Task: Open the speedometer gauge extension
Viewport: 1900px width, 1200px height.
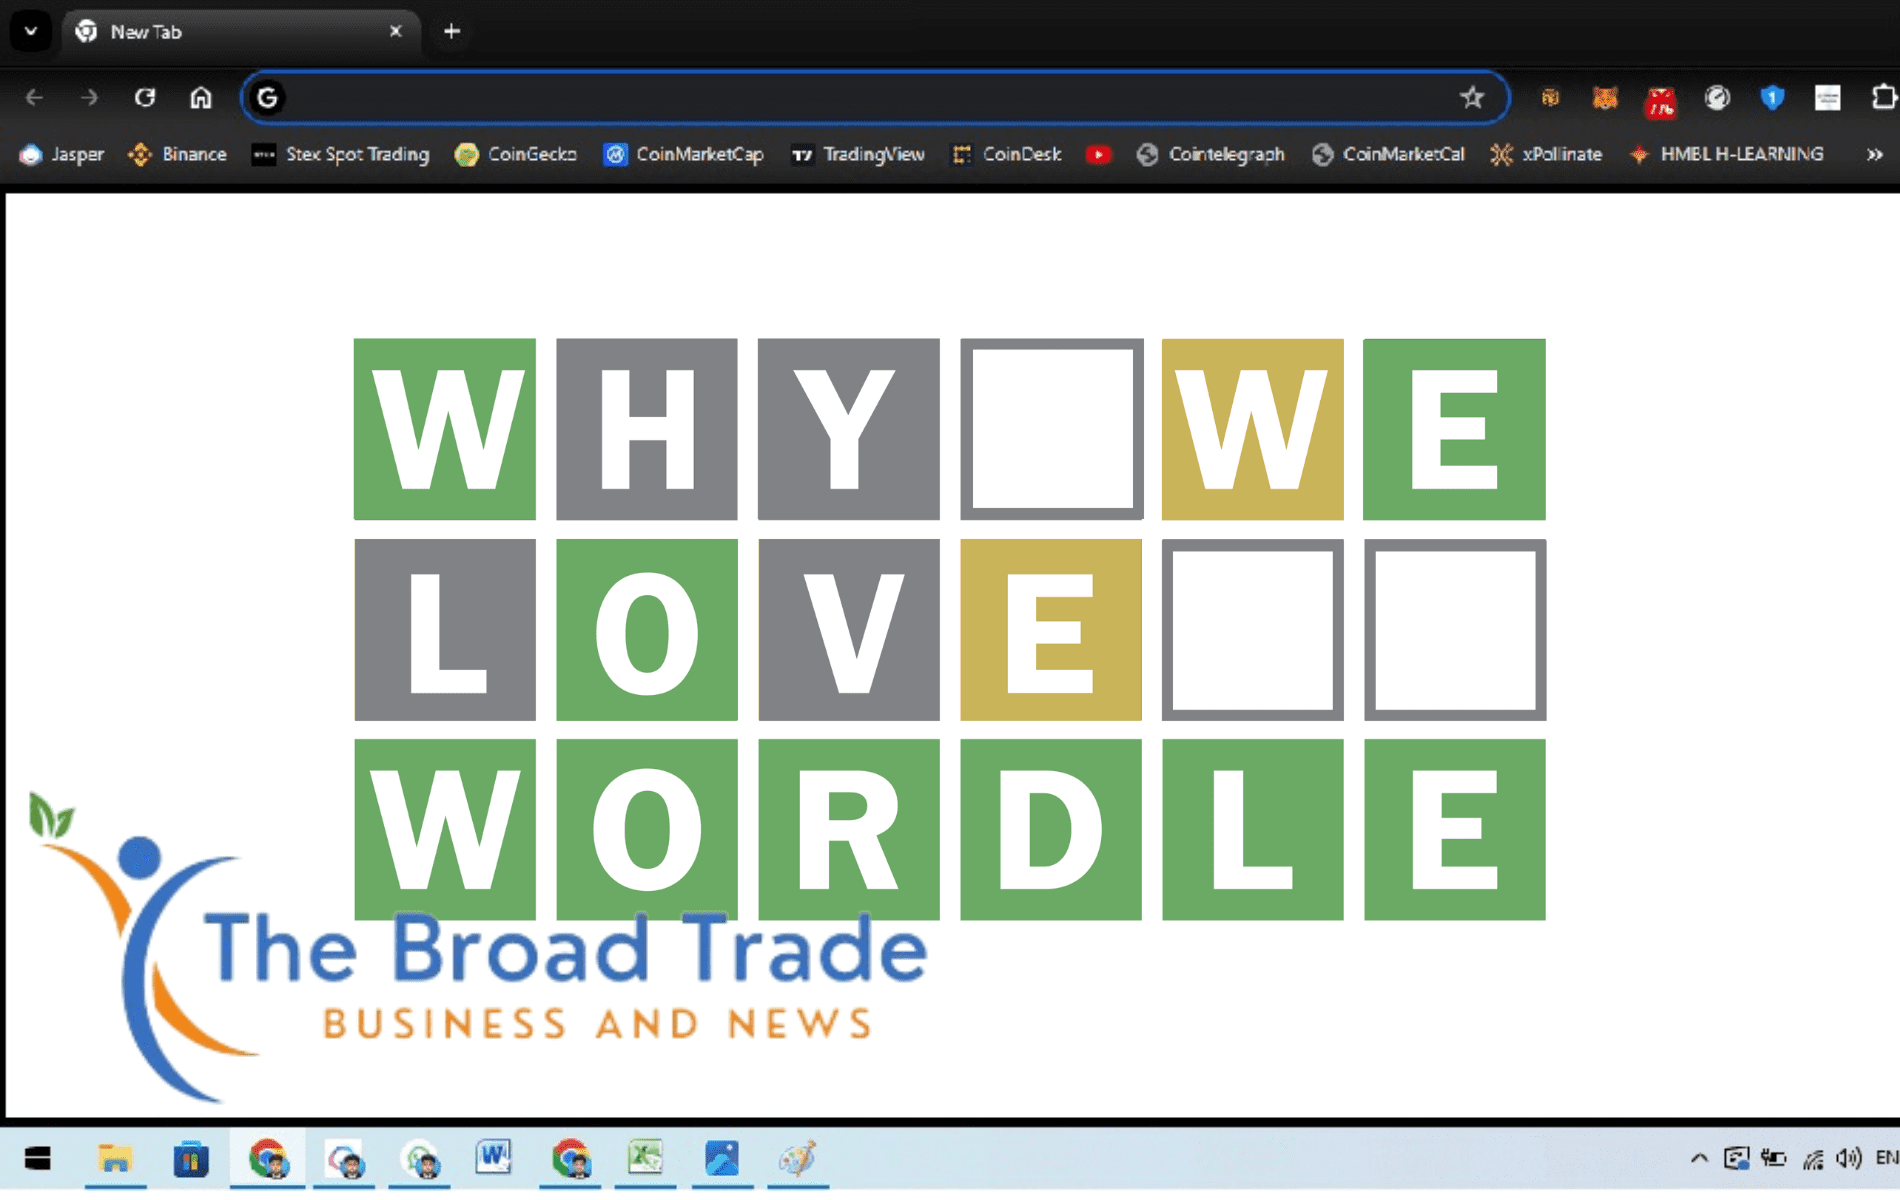Action: [x=1717, y=97]
